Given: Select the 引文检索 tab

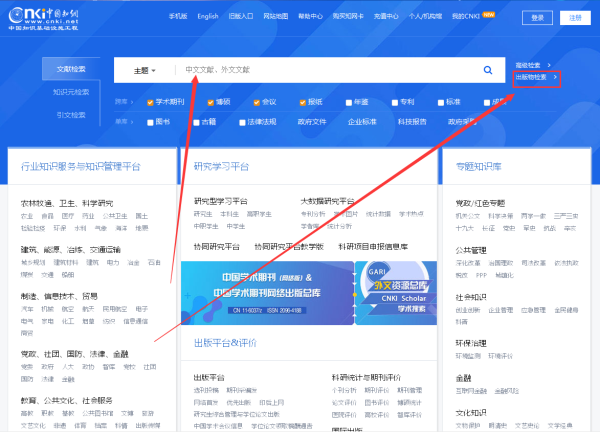Looking at the screenshot, I should tap(71, 115).
